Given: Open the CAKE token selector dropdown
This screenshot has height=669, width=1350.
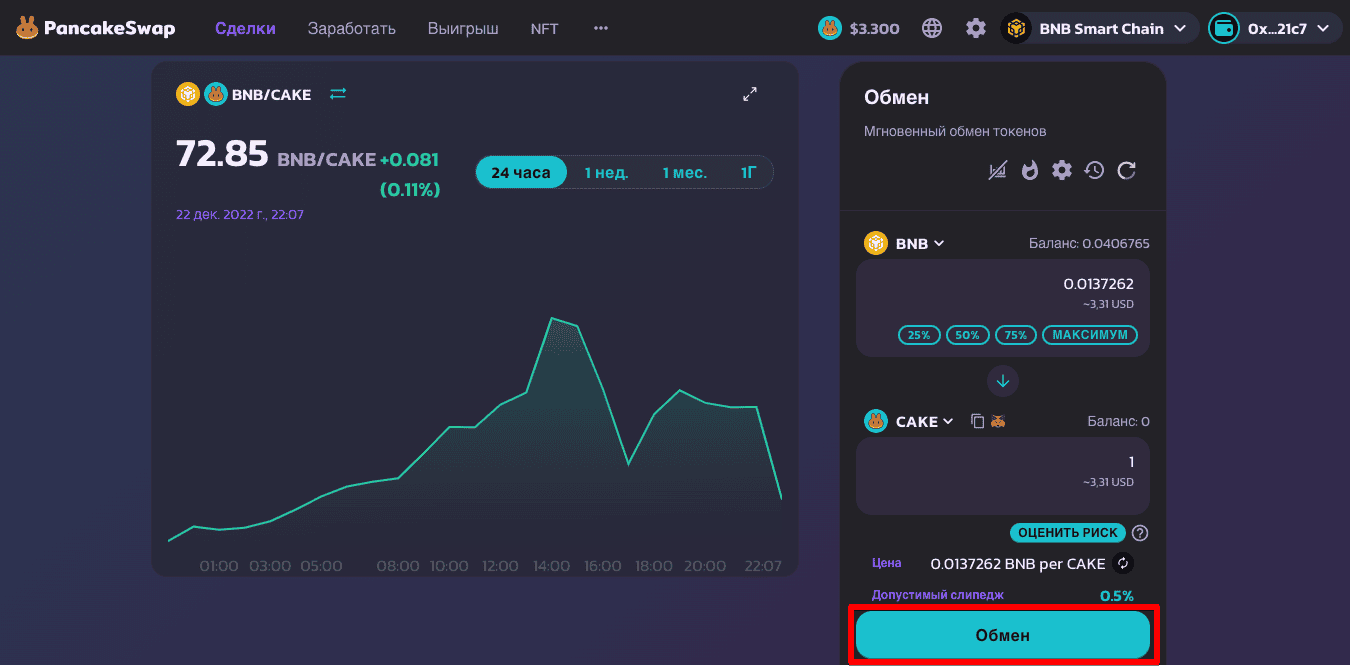Looking at the screenshot, I should (909, 421).
